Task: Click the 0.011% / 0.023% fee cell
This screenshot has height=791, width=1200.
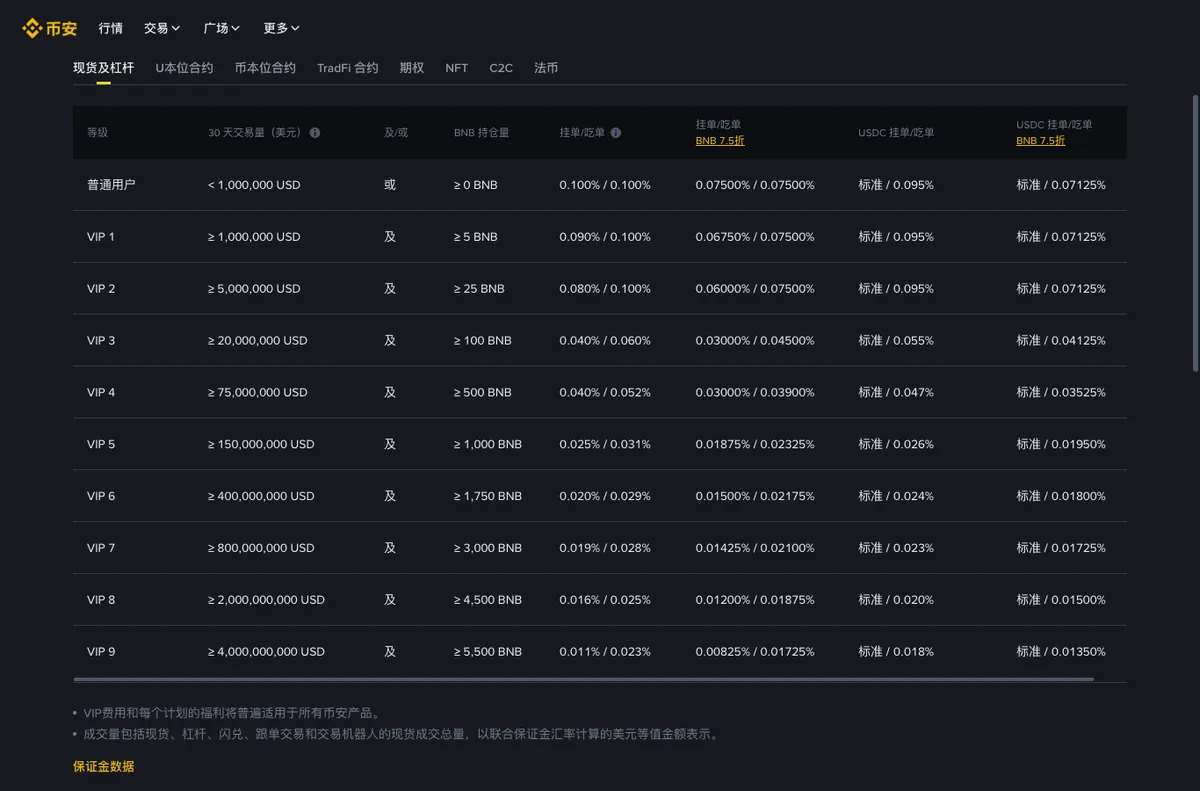Action: point(605,652)
